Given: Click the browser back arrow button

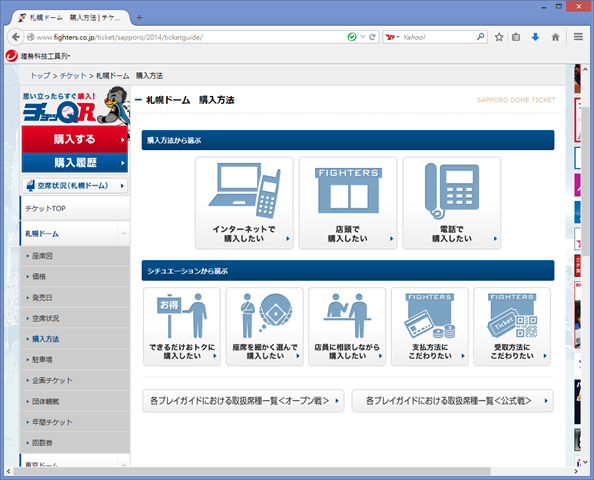Looking at the screenshot, I should 16,37.
